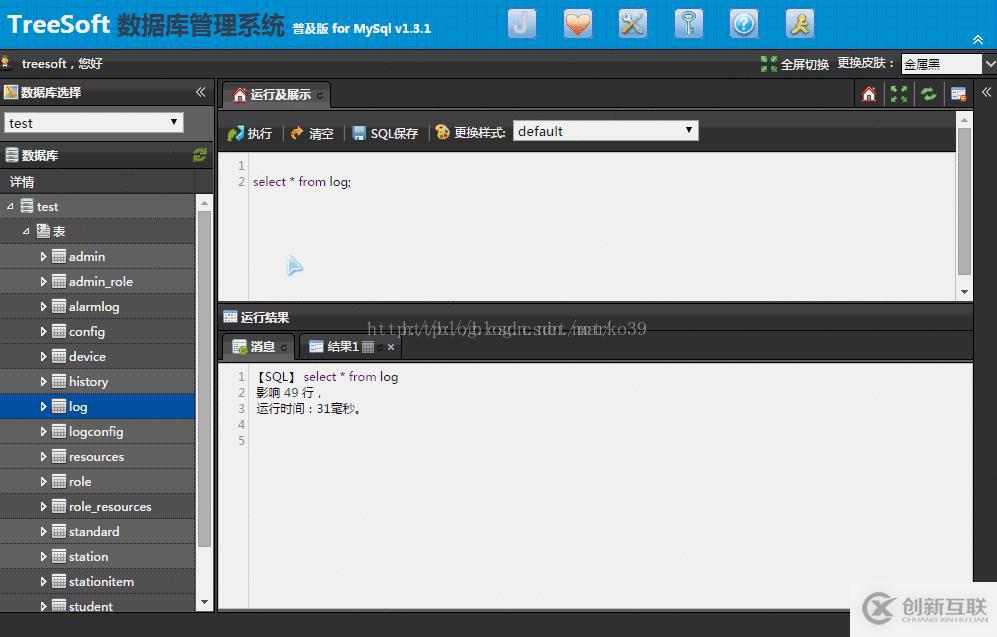Collapse the 数据库选择 left panel

(201, 92)
